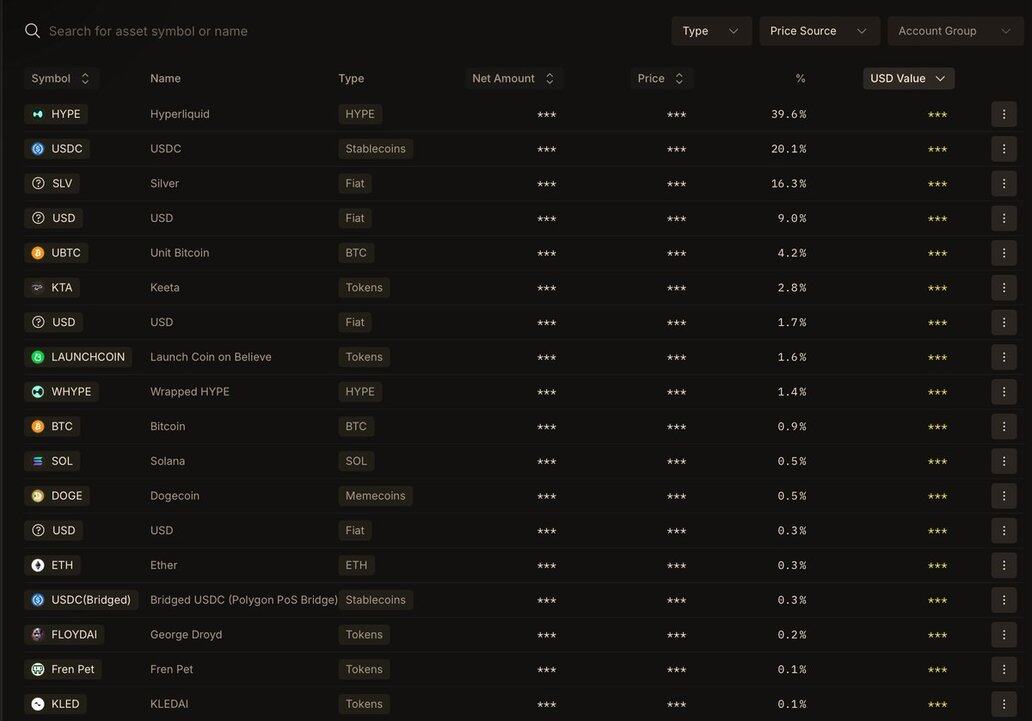Open the three-dot menu for SLV row

(x=1004, y=184)
